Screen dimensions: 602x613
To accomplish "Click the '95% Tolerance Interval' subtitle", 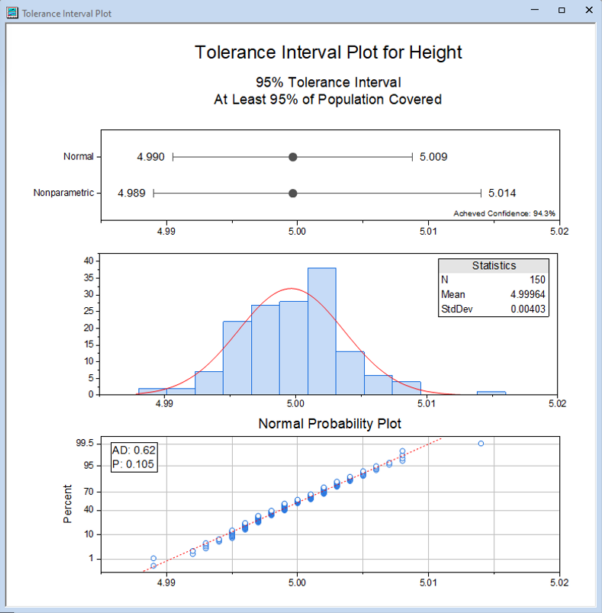I will tap(328, 82).
